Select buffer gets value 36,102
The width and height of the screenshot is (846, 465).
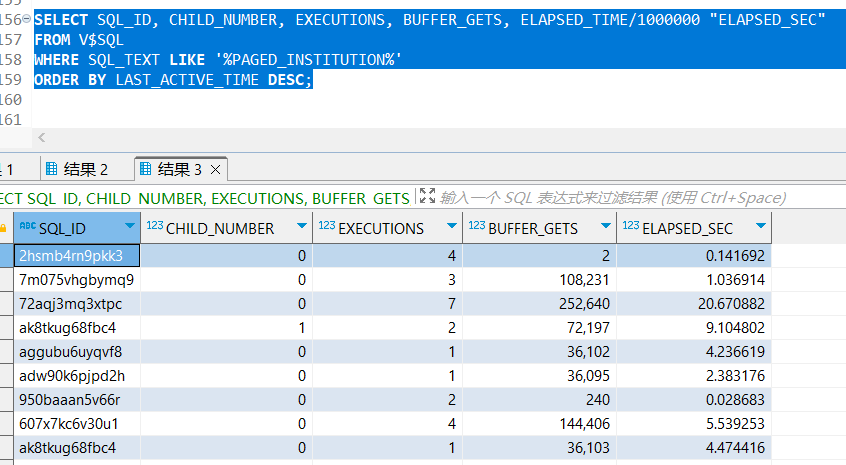click(540, 352)
